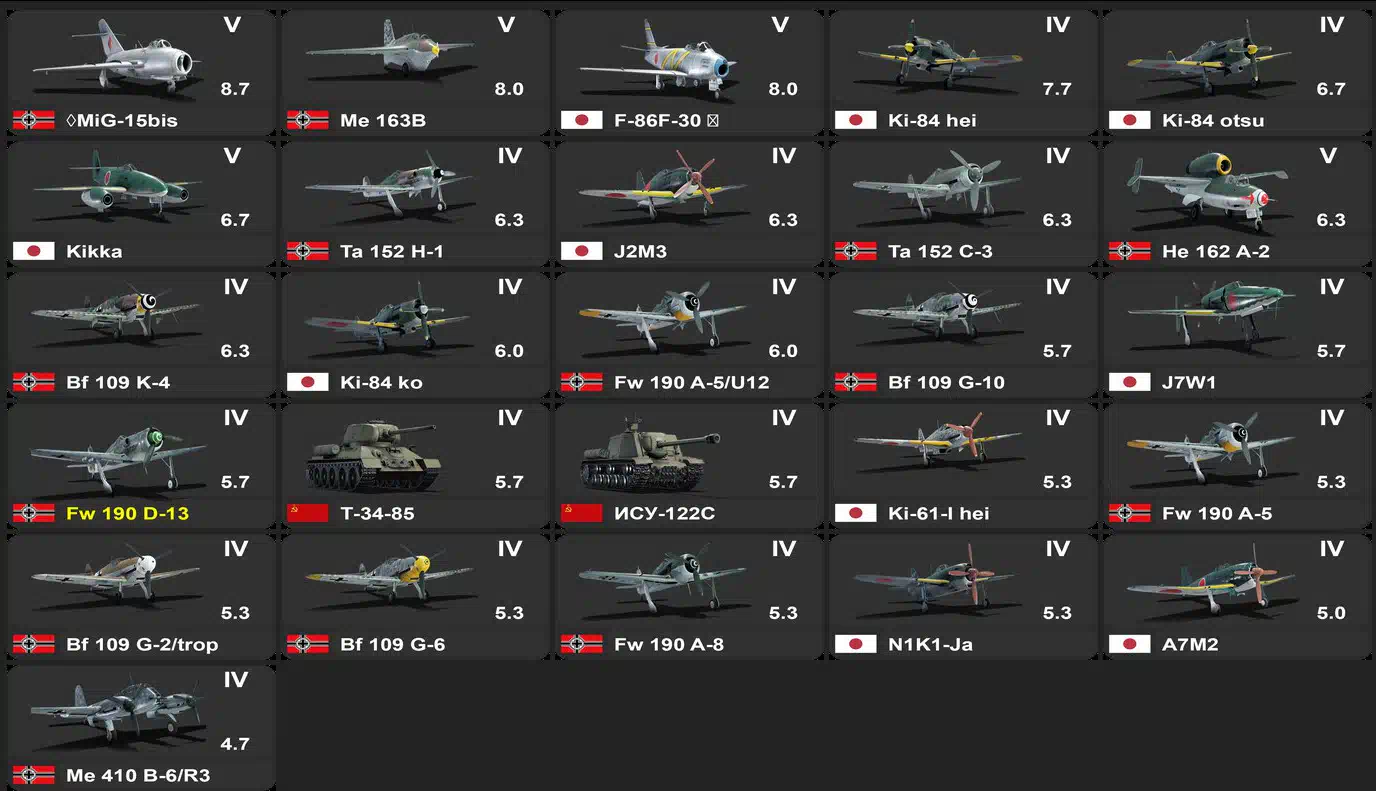
Task: Select the highlighted Fw 190 D-13 label
Action: click(x=127, y=513)
